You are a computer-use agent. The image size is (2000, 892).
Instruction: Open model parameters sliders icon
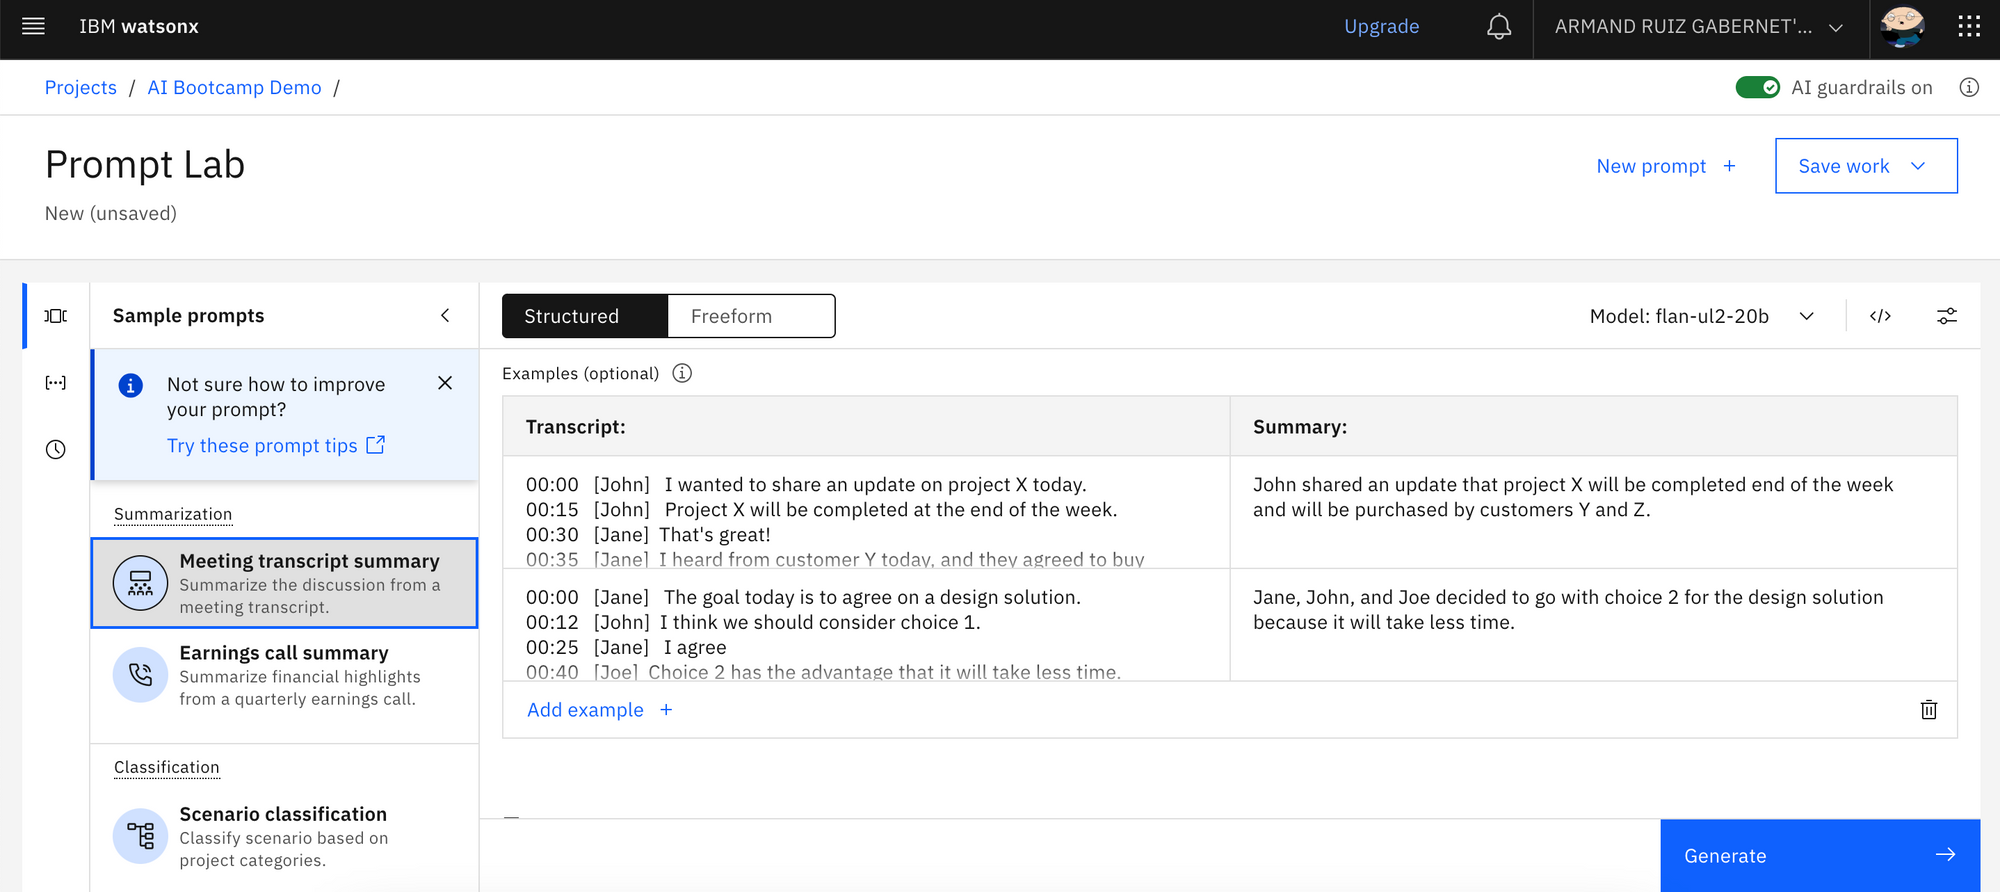coord(1946,316)
